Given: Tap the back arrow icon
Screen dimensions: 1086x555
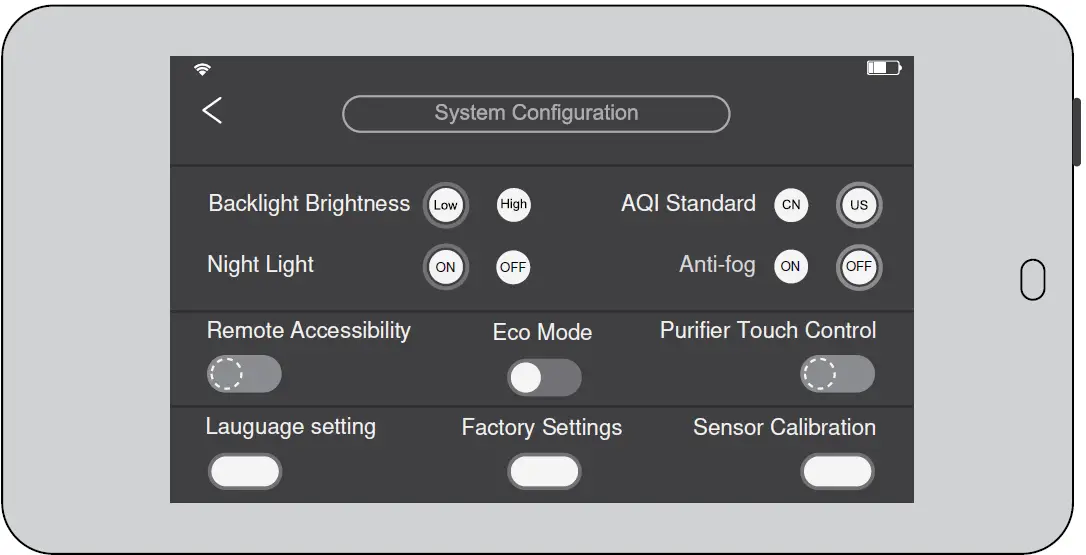Looking at the screenshot, I should point(212,110).
